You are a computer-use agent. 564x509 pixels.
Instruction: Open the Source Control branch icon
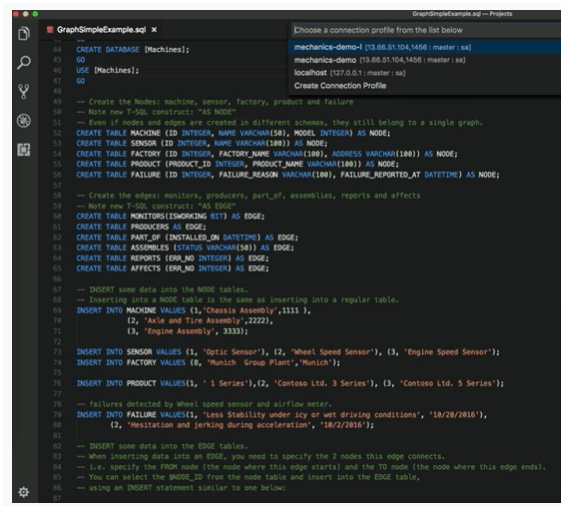[x=24, y=91]
